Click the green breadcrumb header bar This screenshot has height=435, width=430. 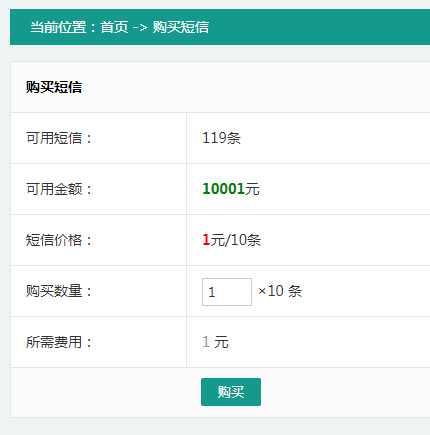click(x=220, y=27)
